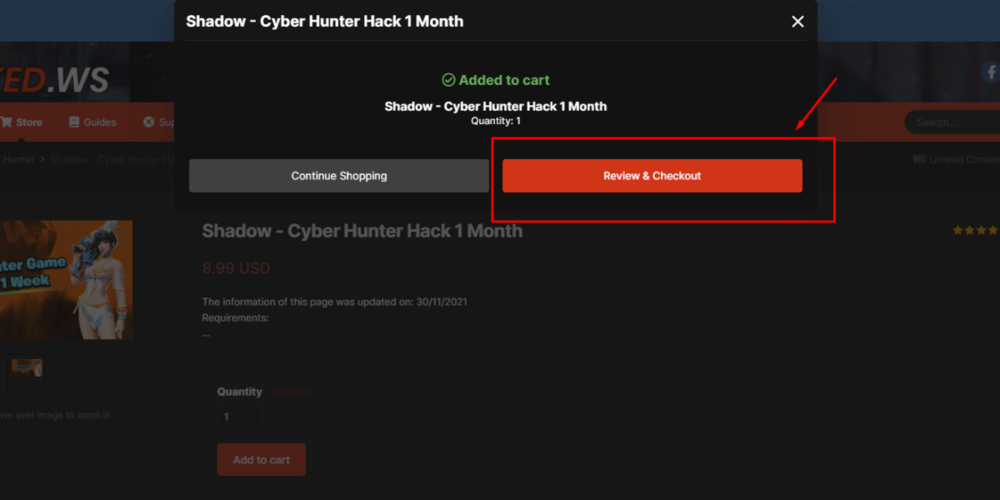This screenshot has width=1000, height=500.
Task: Click the gold star rating
Action: point(974,231)
